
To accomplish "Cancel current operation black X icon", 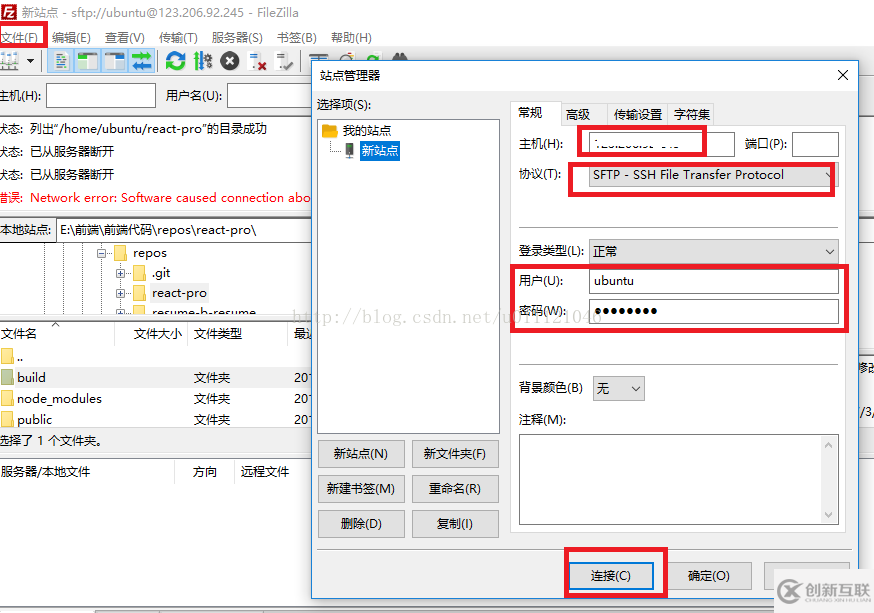I will [229, 61].
